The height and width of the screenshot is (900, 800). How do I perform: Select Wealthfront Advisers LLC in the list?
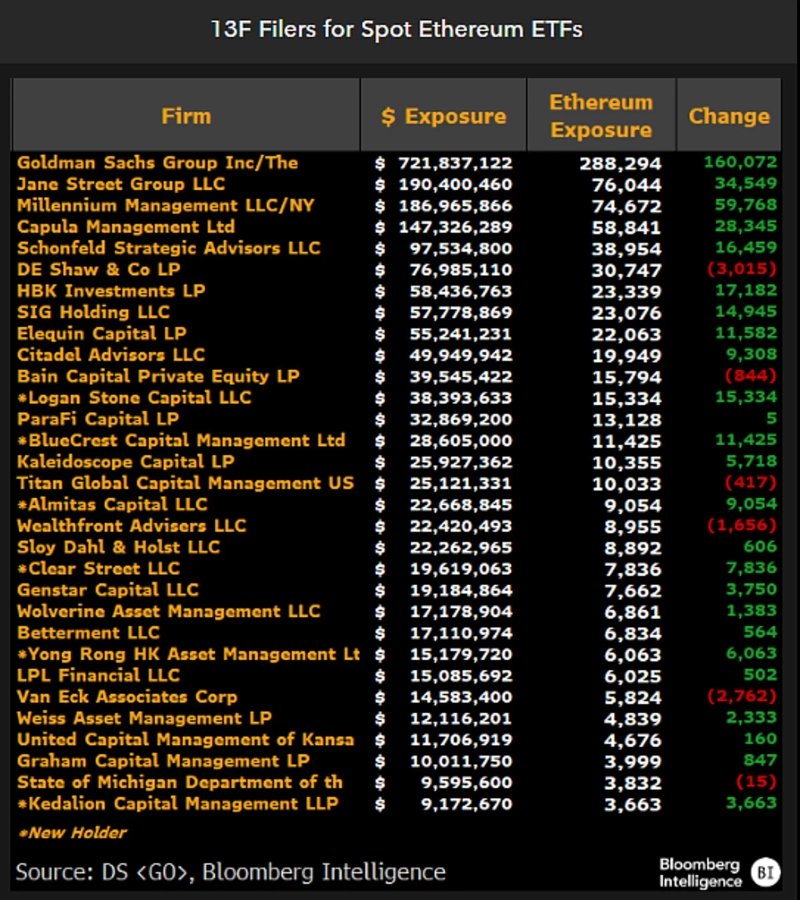pyautogui.click(x=131, y=526)
